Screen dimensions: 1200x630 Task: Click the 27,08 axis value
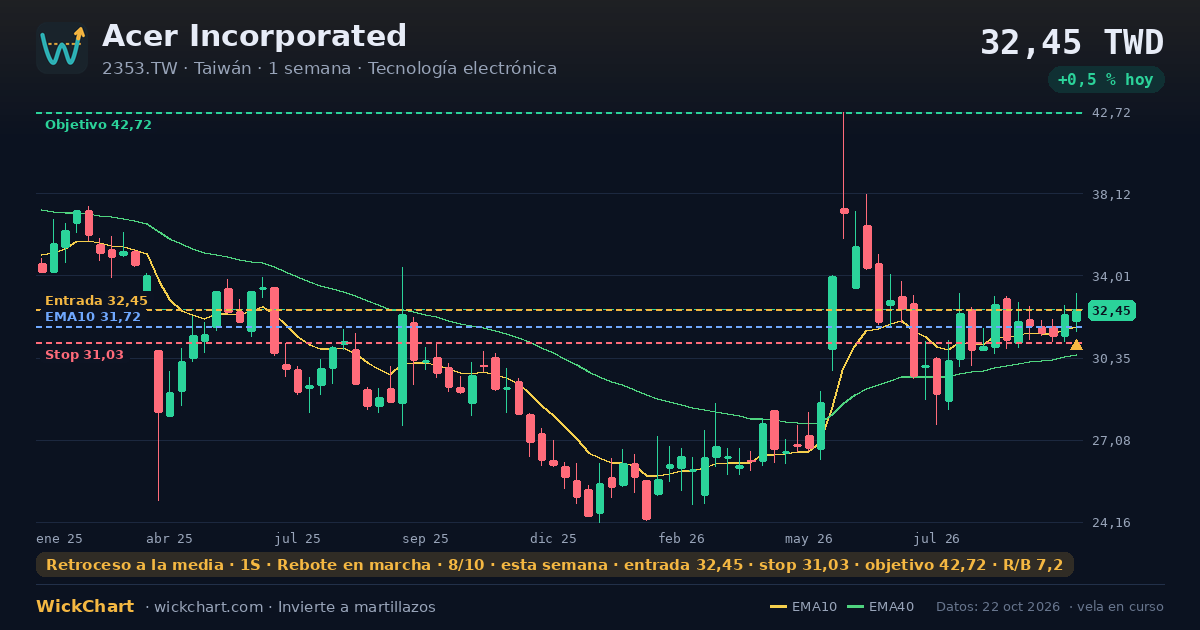1111,441
